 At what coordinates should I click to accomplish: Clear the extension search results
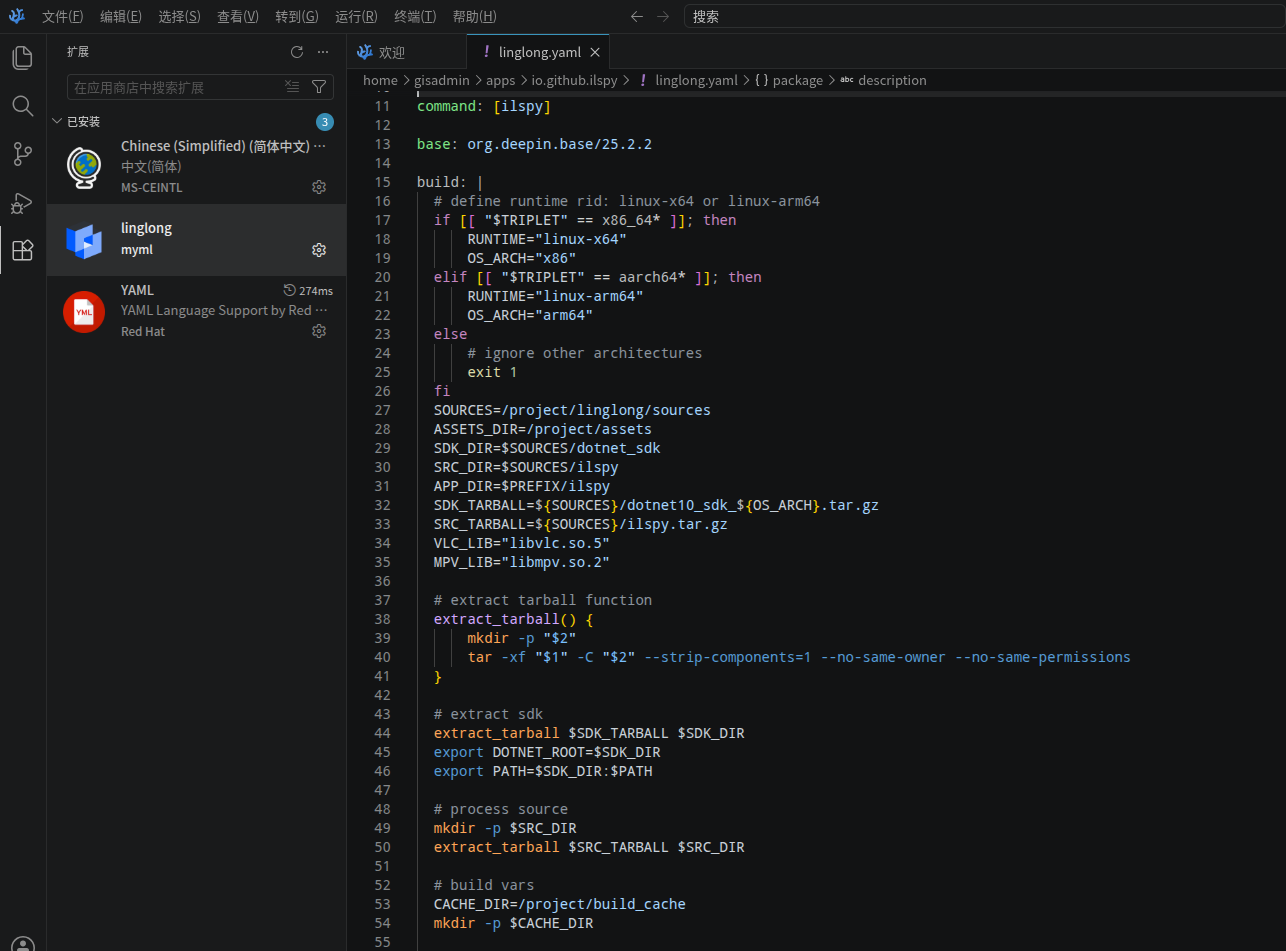coord(292,87)
